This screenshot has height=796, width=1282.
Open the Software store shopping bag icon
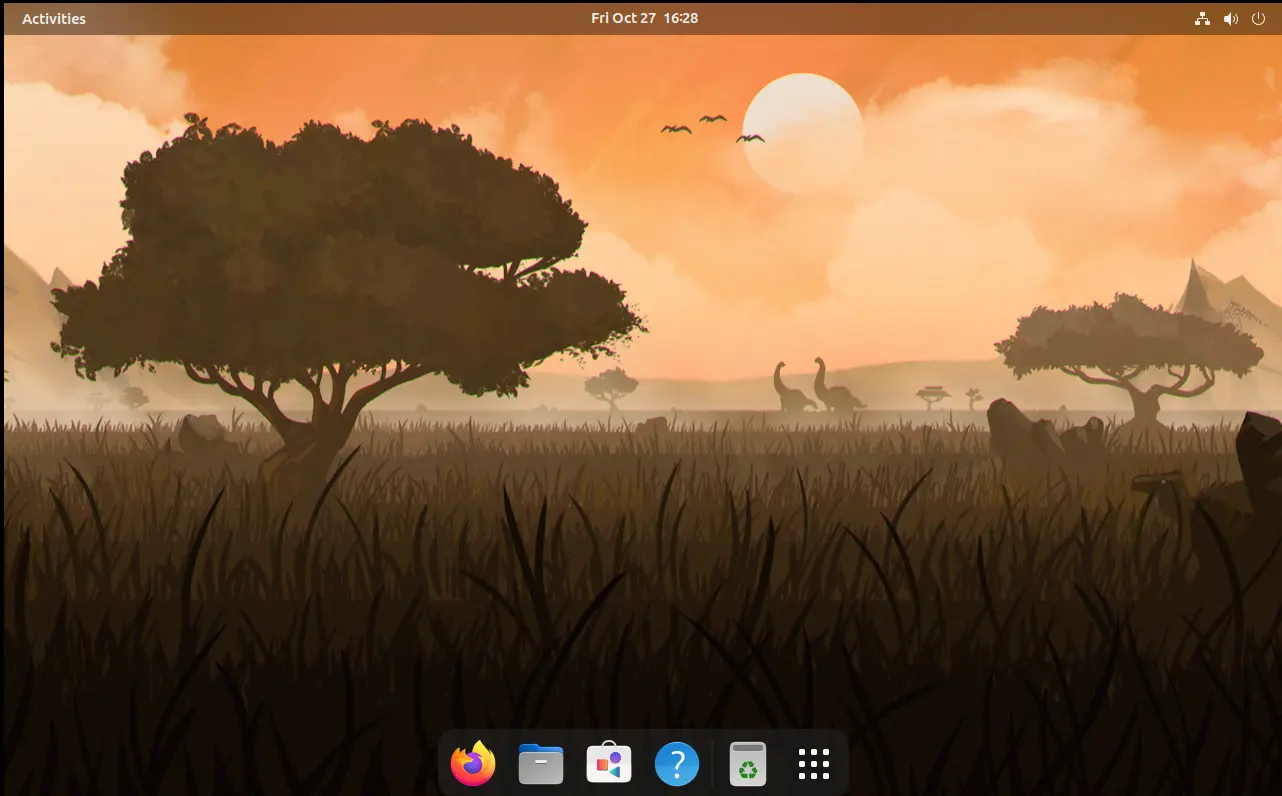click(x=609, y=765)
